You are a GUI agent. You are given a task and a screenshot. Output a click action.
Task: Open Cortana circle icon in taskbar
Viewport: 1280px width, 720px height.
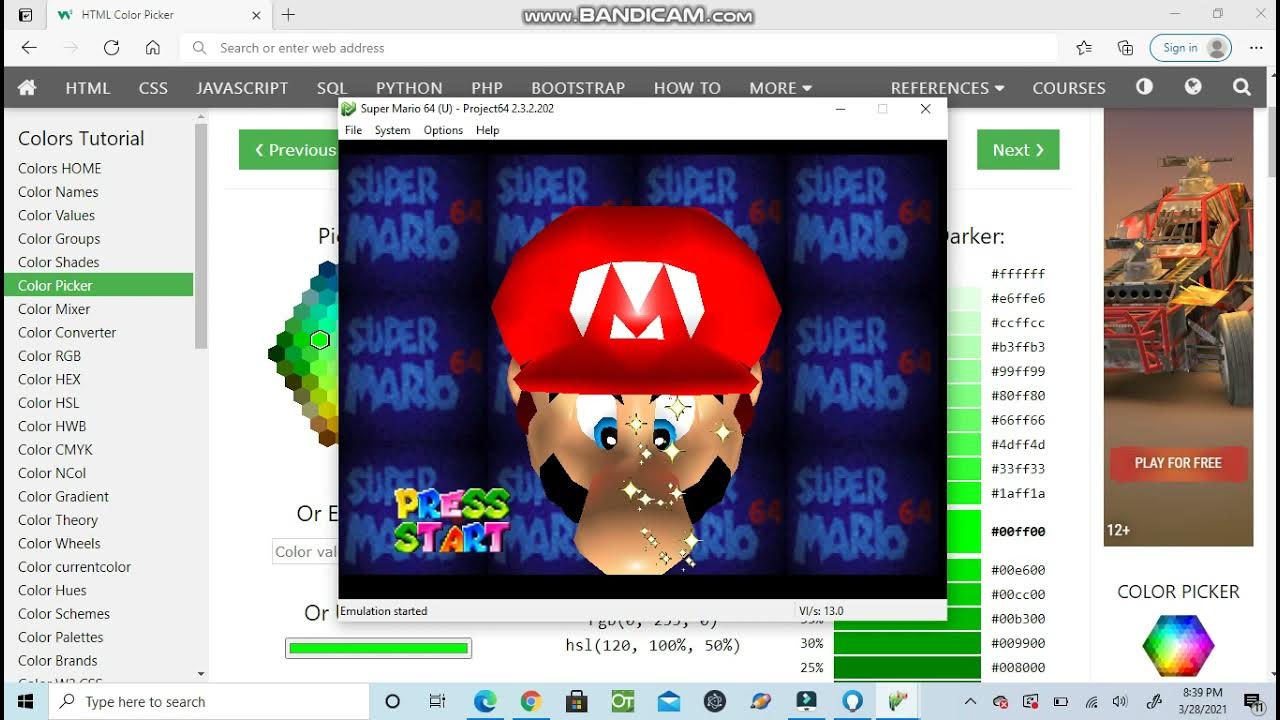(392, 702)
